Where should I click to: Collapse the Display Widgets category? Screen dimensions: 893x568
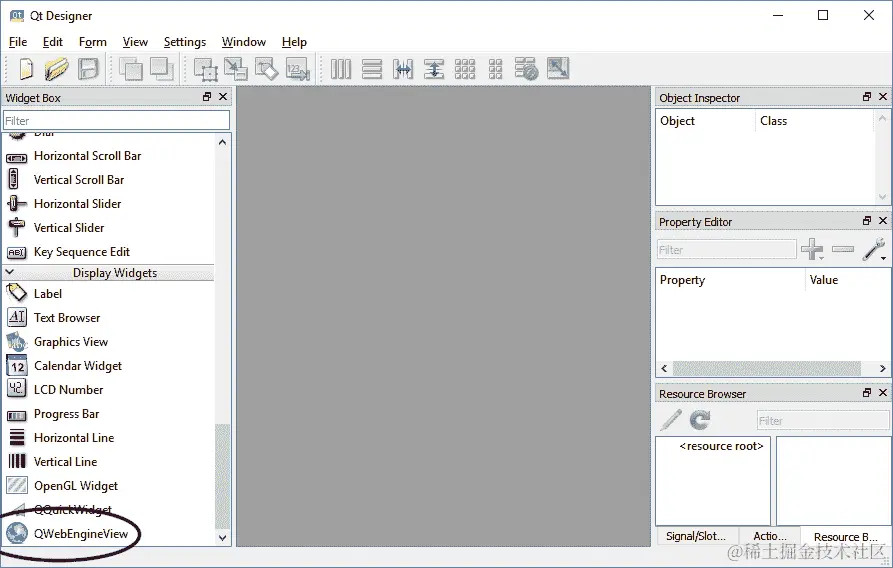click(10, 272)
